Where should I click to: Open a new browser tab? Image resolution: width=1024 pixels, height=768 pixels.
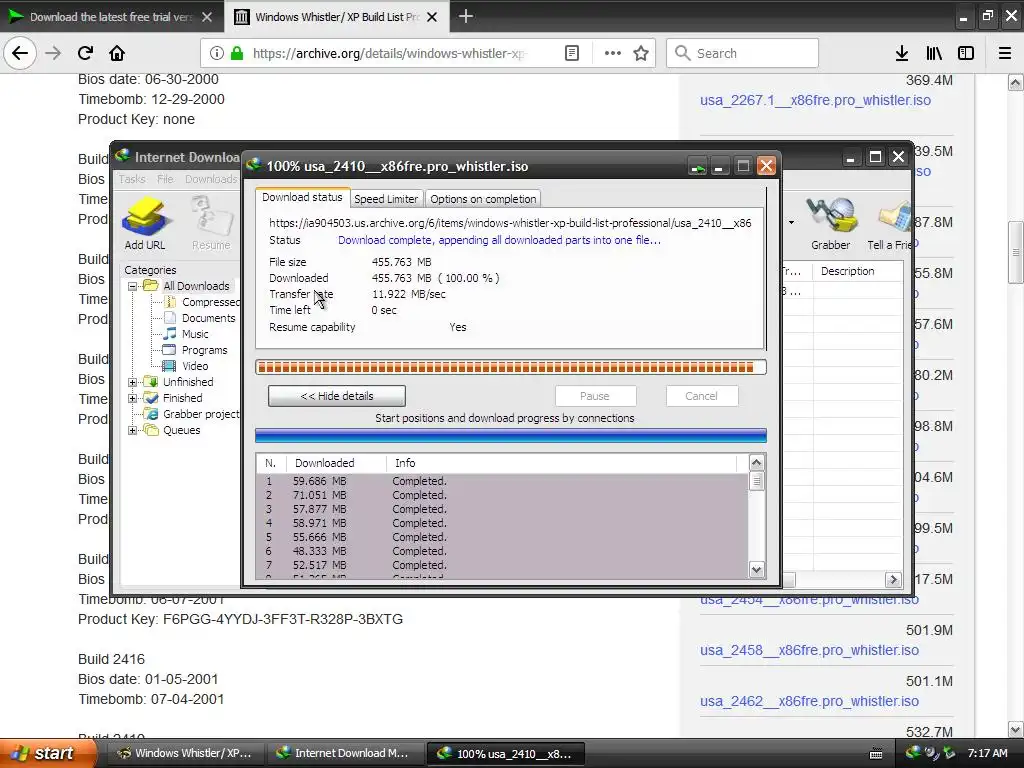pos(466,16)
